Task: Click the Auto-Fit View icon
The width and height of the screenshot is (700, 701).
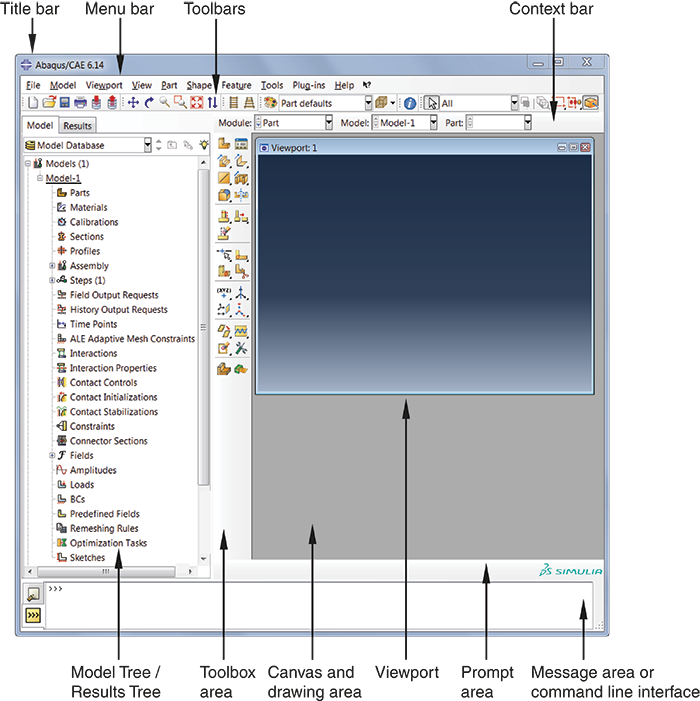Action: [x=196, y=103]
